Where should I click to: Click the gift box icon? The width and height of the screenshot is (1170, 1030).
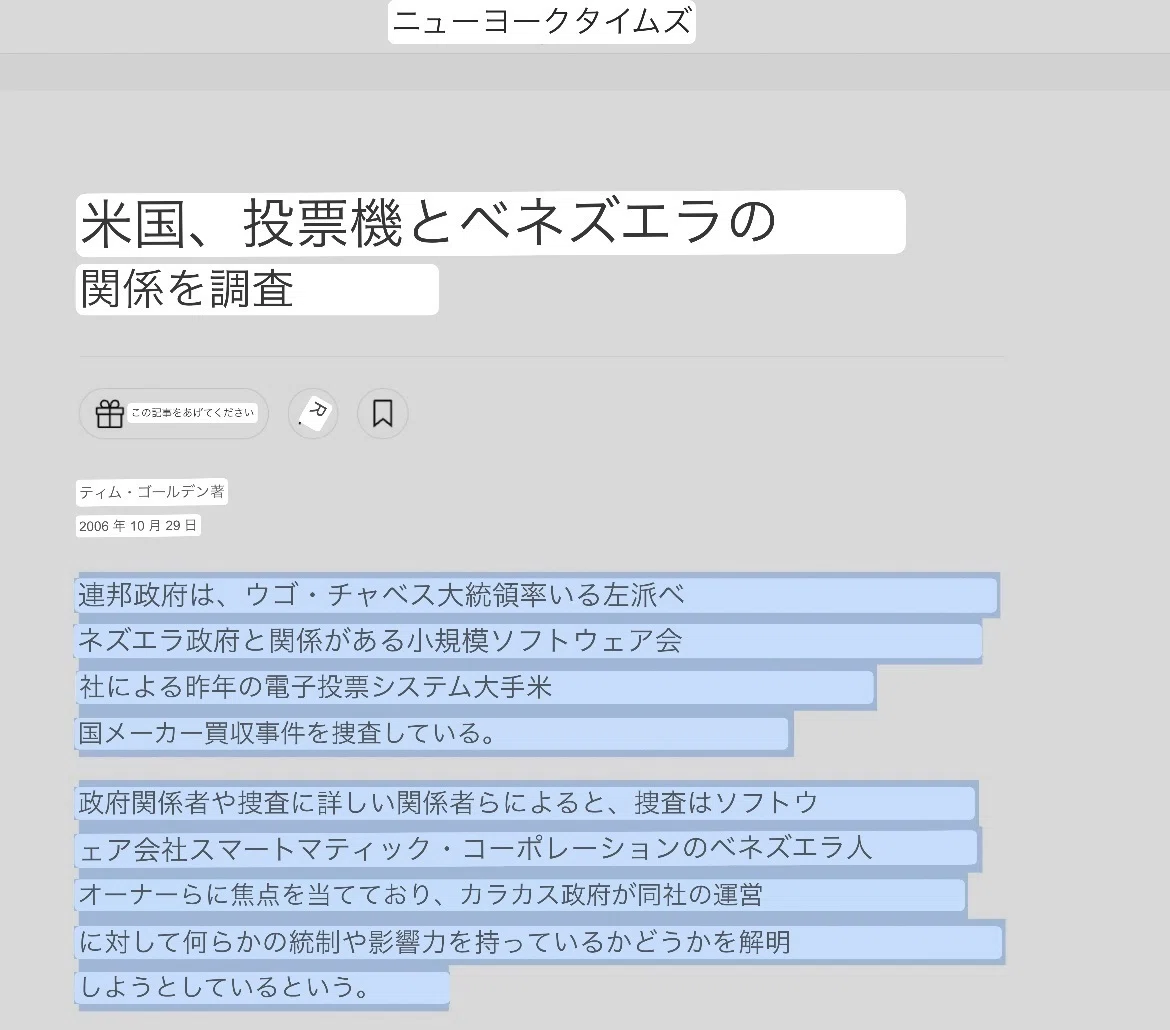[x=110, y=413]
